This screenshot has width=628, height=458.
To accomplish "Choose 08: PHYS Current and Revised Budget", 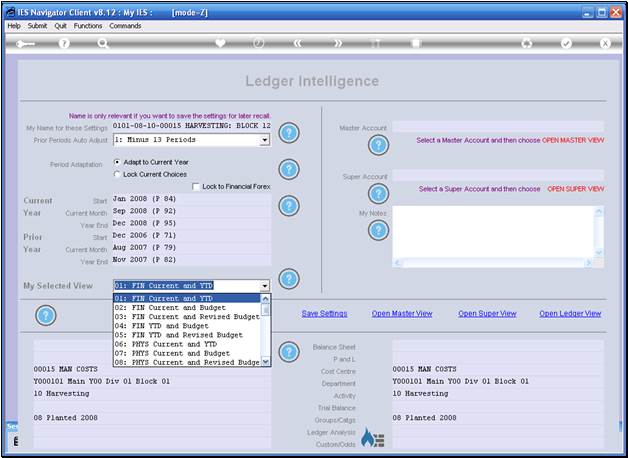I will 187,362.
